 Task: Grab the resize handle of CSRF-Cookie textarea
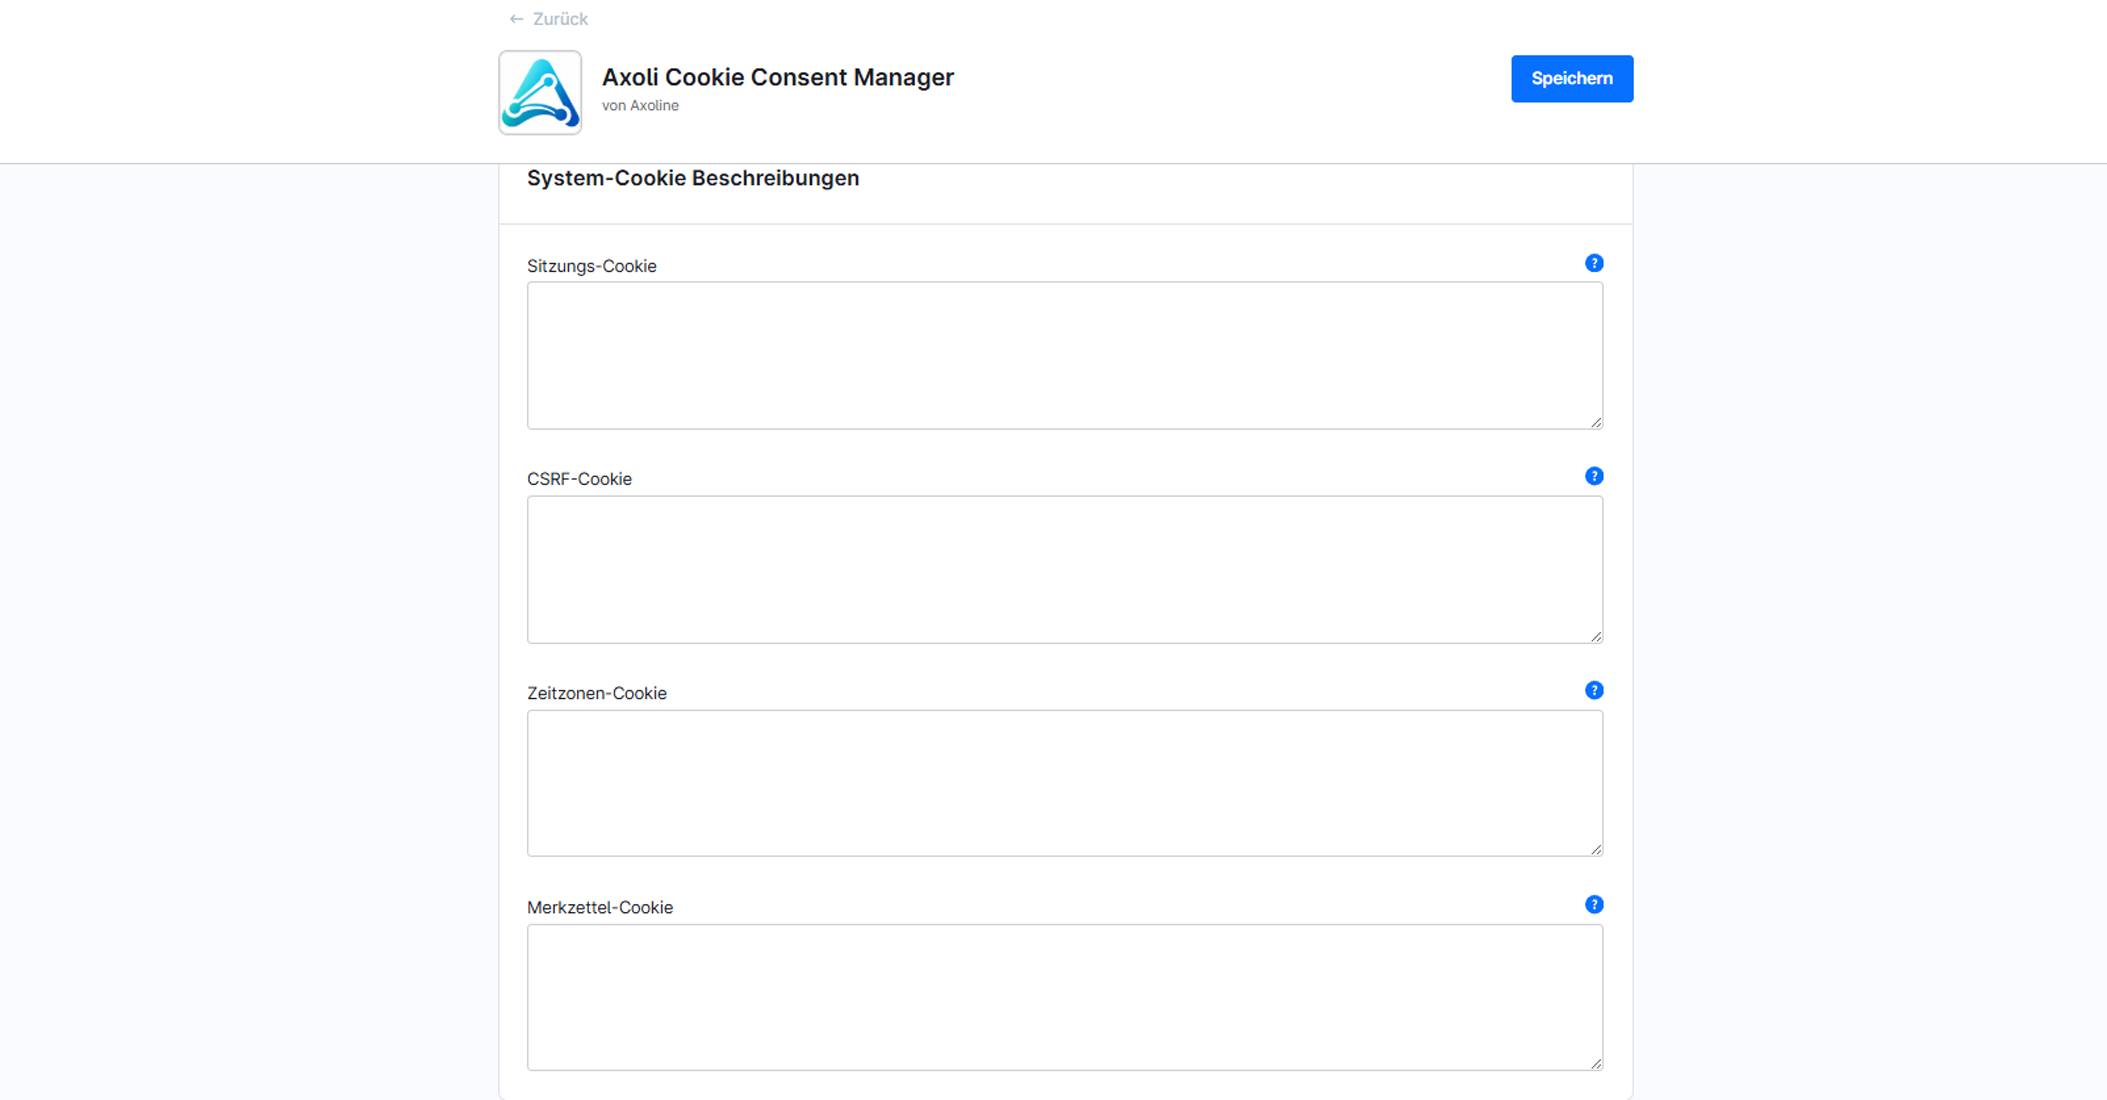click(1596, 636)
